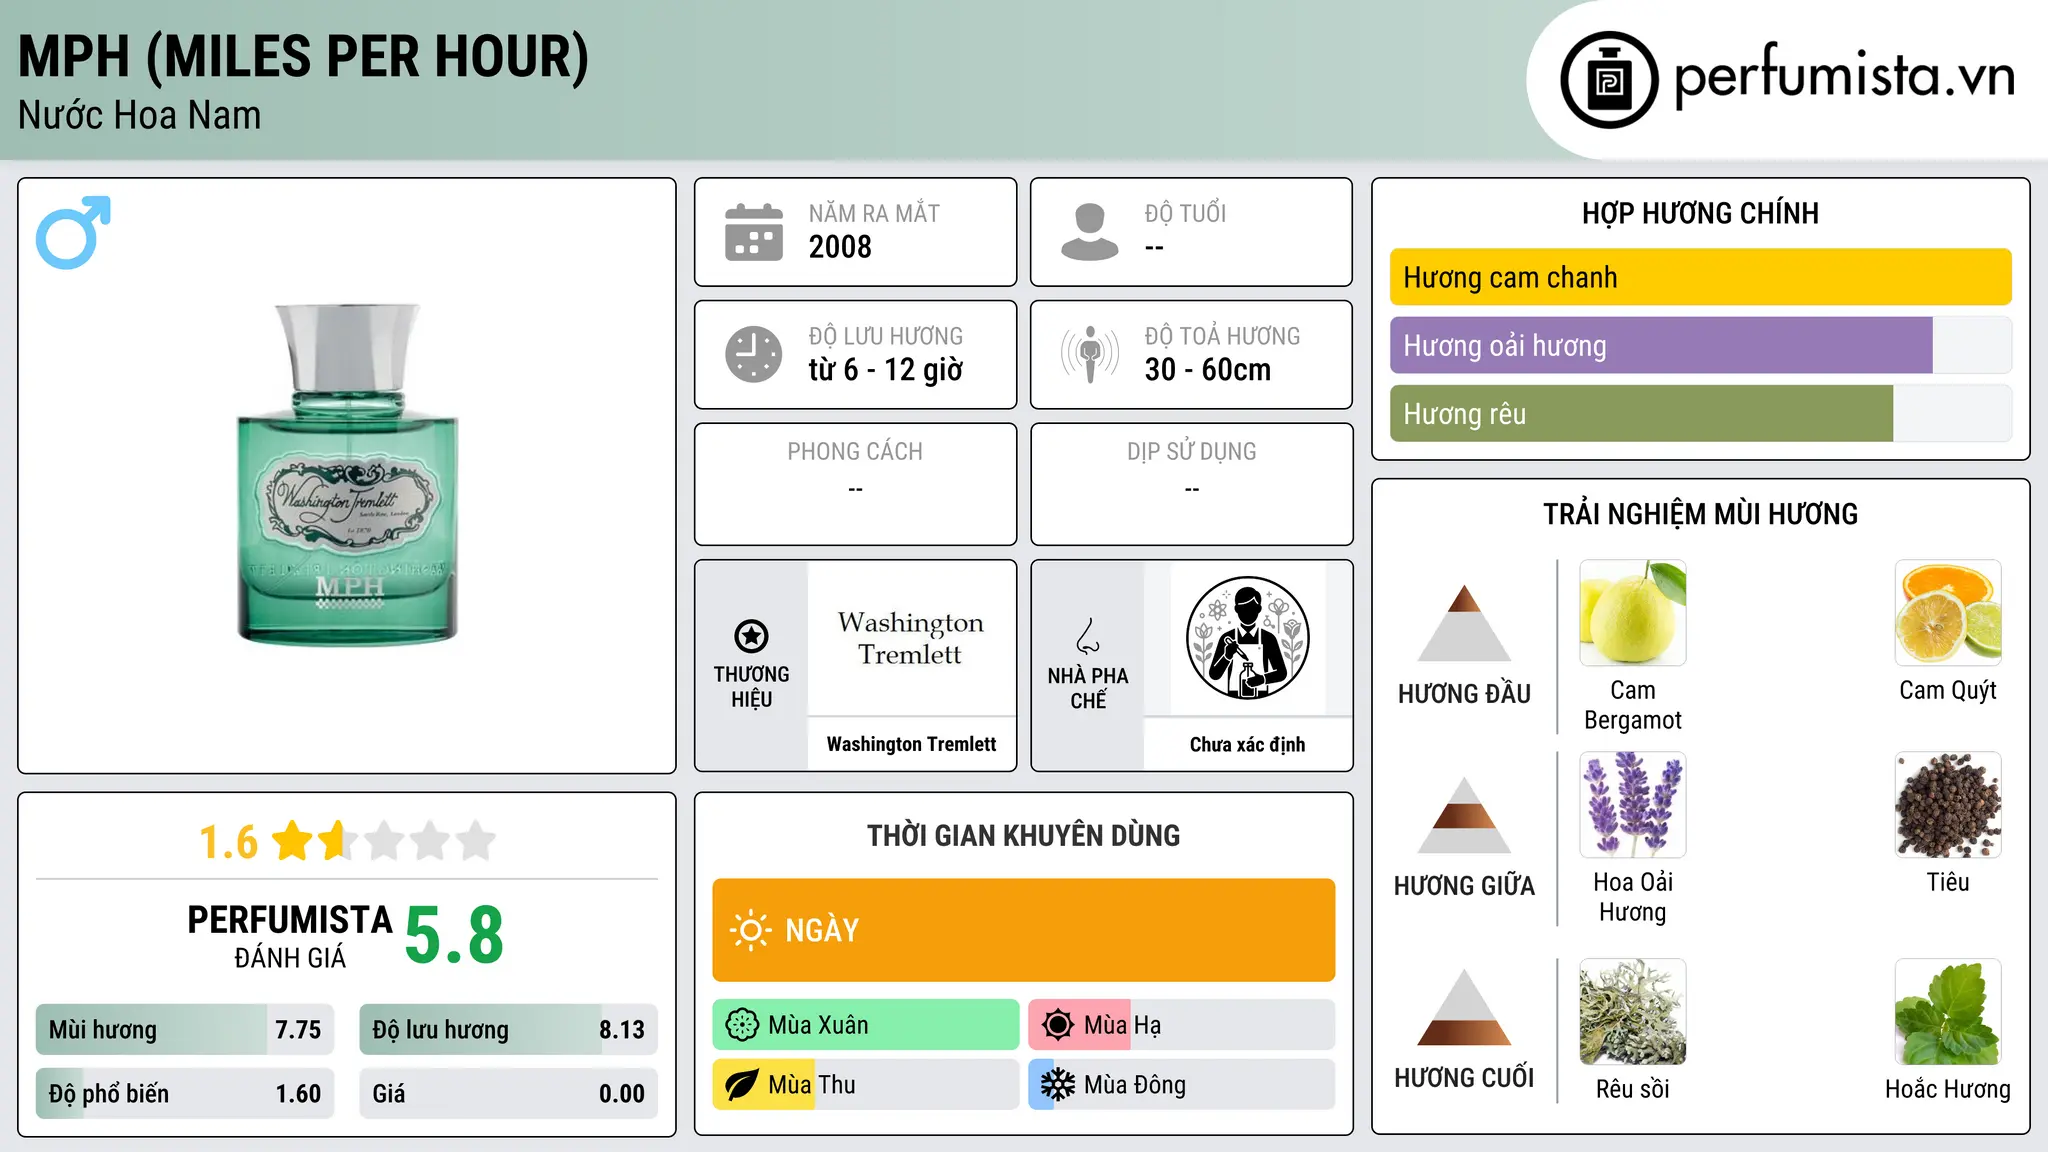This screenshot has height=1152, width=2048.
Task: Click the yellow Hương cam chanh bar
Action: click(1700, 277)
